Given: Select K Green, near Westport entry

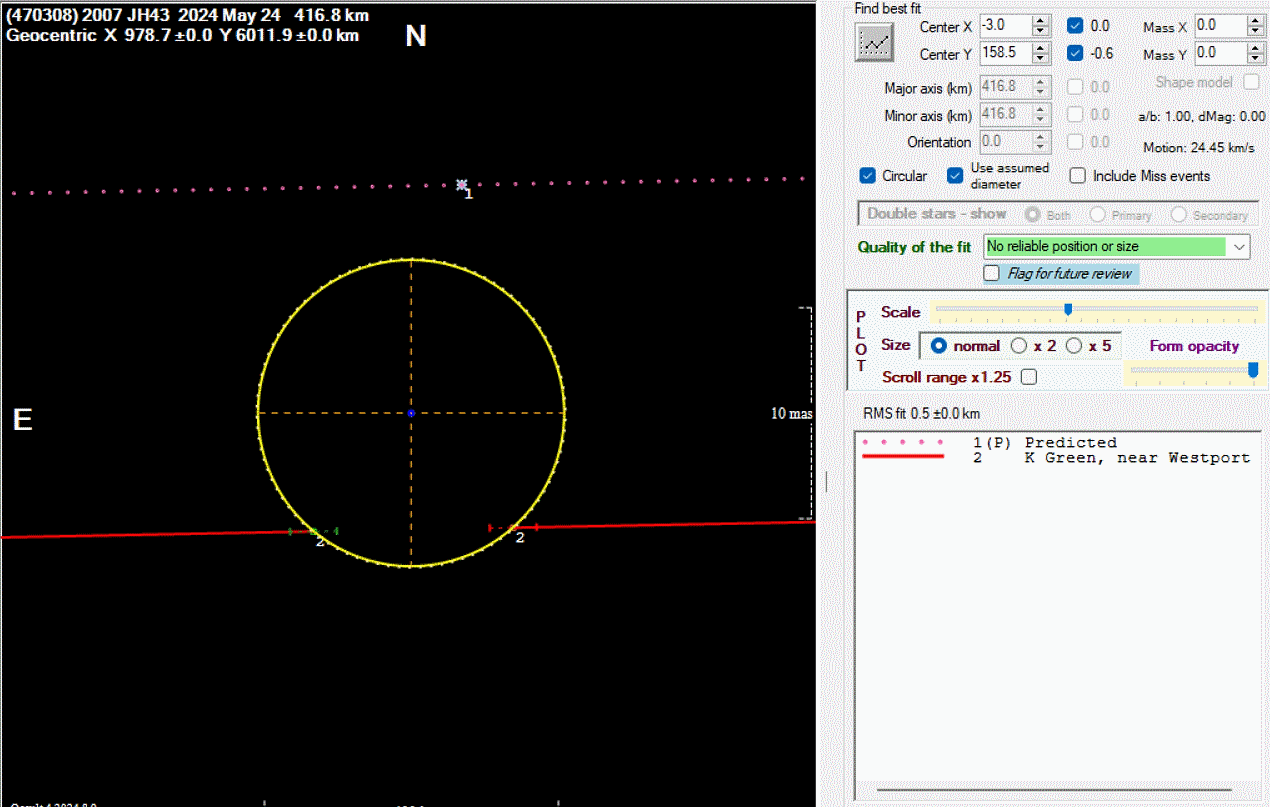Looking at the screenshot, I should point(1136,458).
